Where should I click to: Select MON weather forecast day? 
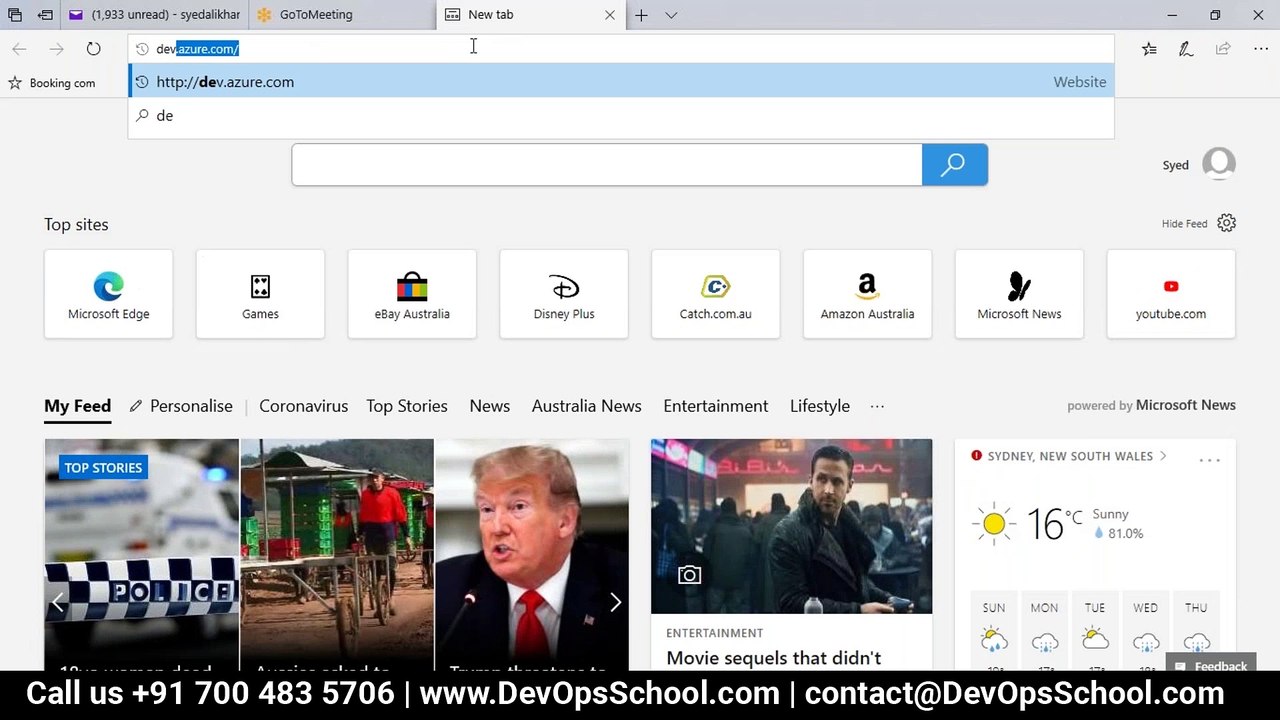coord(1044,629)
